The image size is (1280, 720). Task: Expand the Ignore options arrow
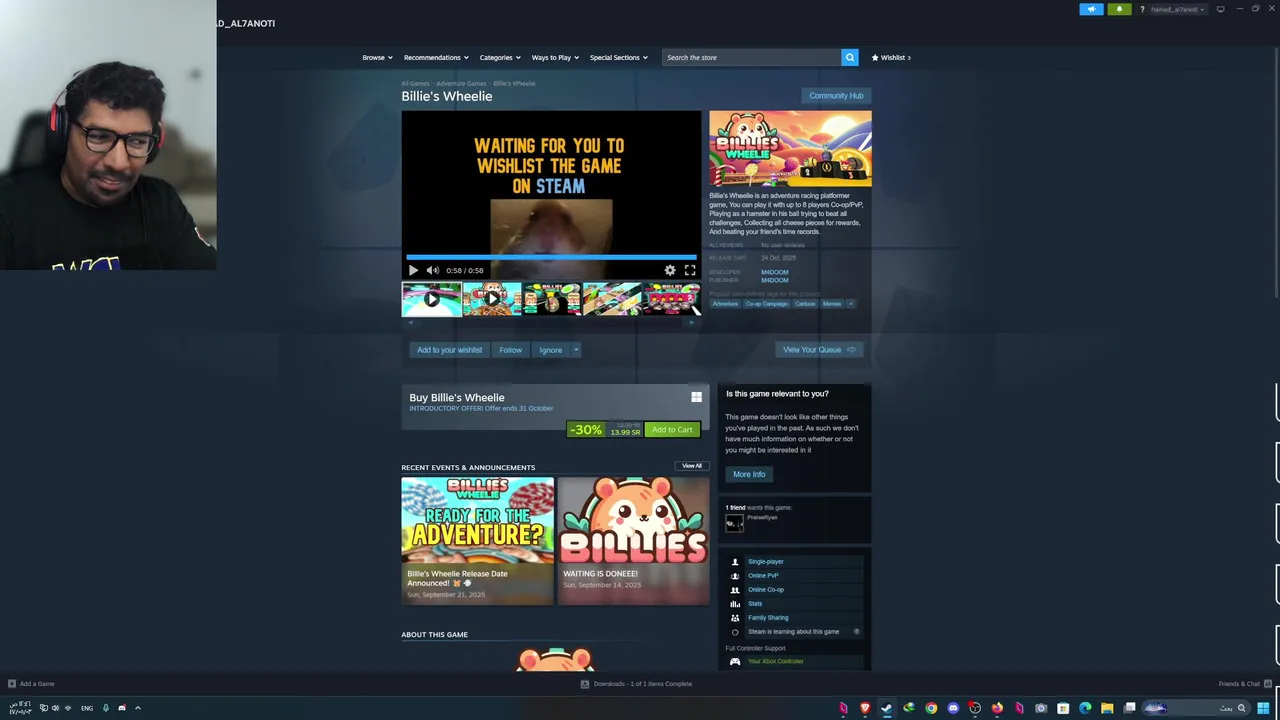[575, 350]
